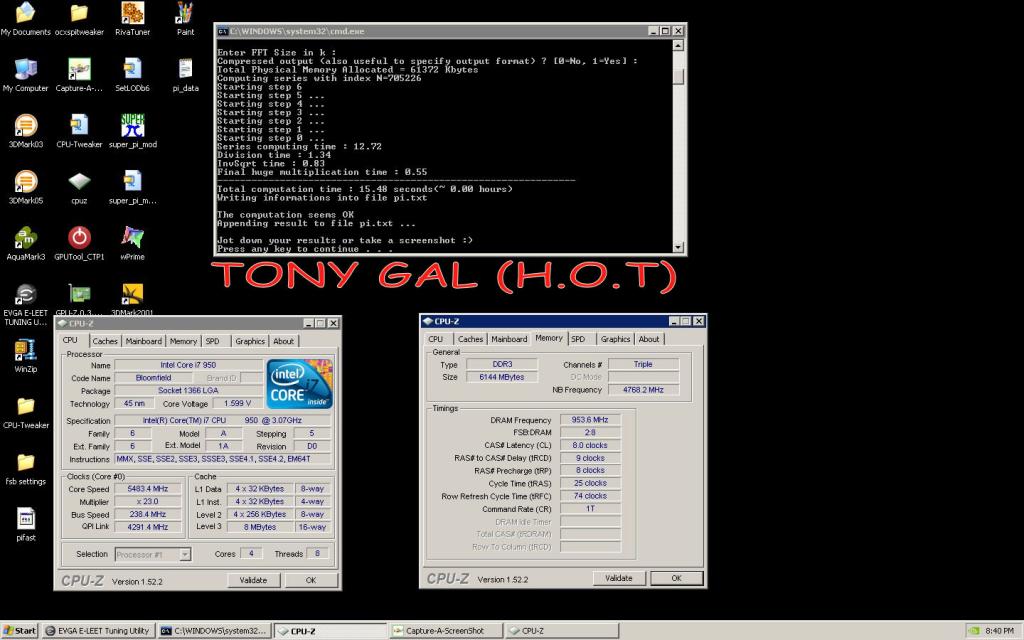Select SPD tab in right CPU-Z window
This screenshot has height=640, width=1024.
579,339
